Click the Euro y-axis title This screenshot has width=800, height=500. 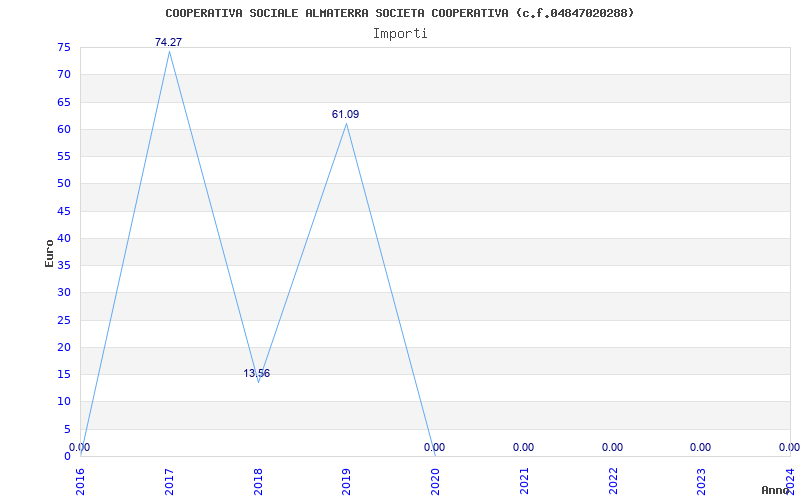(x=49, y=253)
